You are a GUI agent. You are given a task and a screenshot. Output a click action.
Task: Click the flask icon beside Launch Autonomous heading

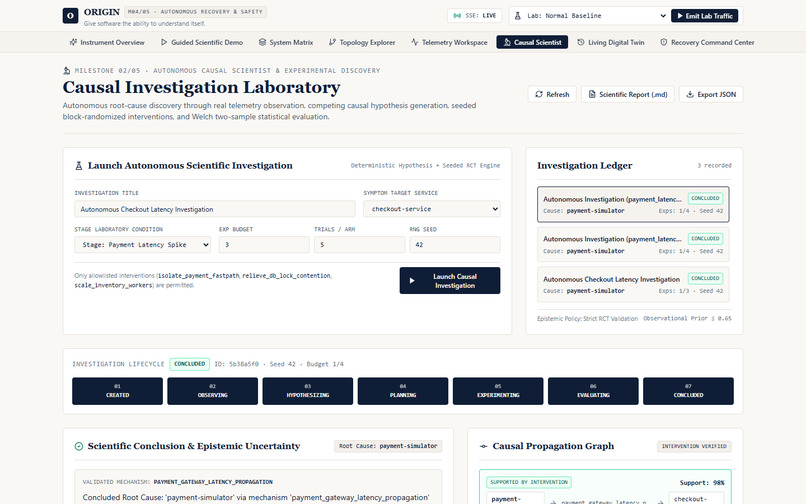(x=79, y=166)
